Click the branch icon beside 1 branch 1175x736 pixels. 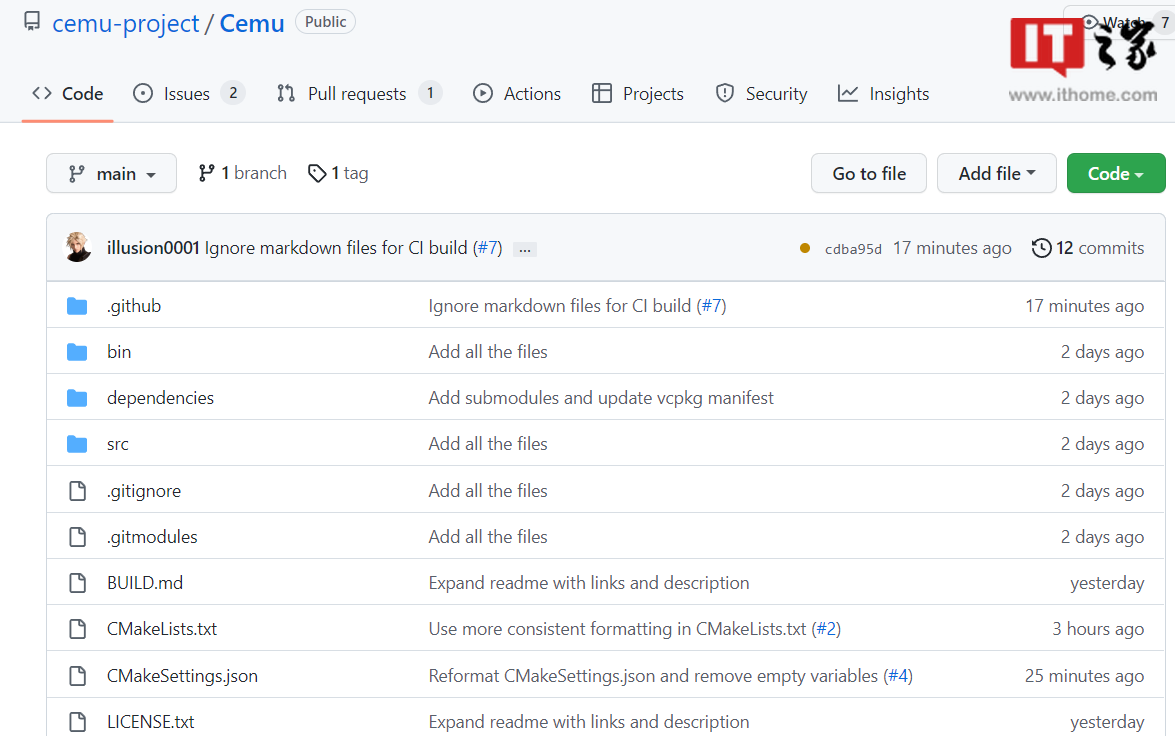coord(206,173)
